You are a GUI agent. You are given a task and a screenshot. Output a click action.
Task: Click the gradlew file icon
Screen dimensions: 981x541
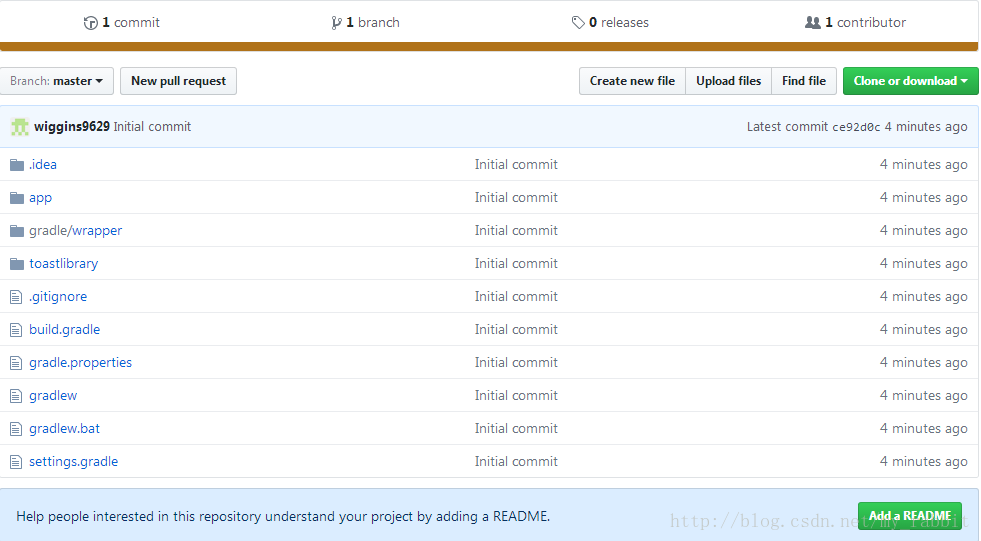click(x=16, y=397)
